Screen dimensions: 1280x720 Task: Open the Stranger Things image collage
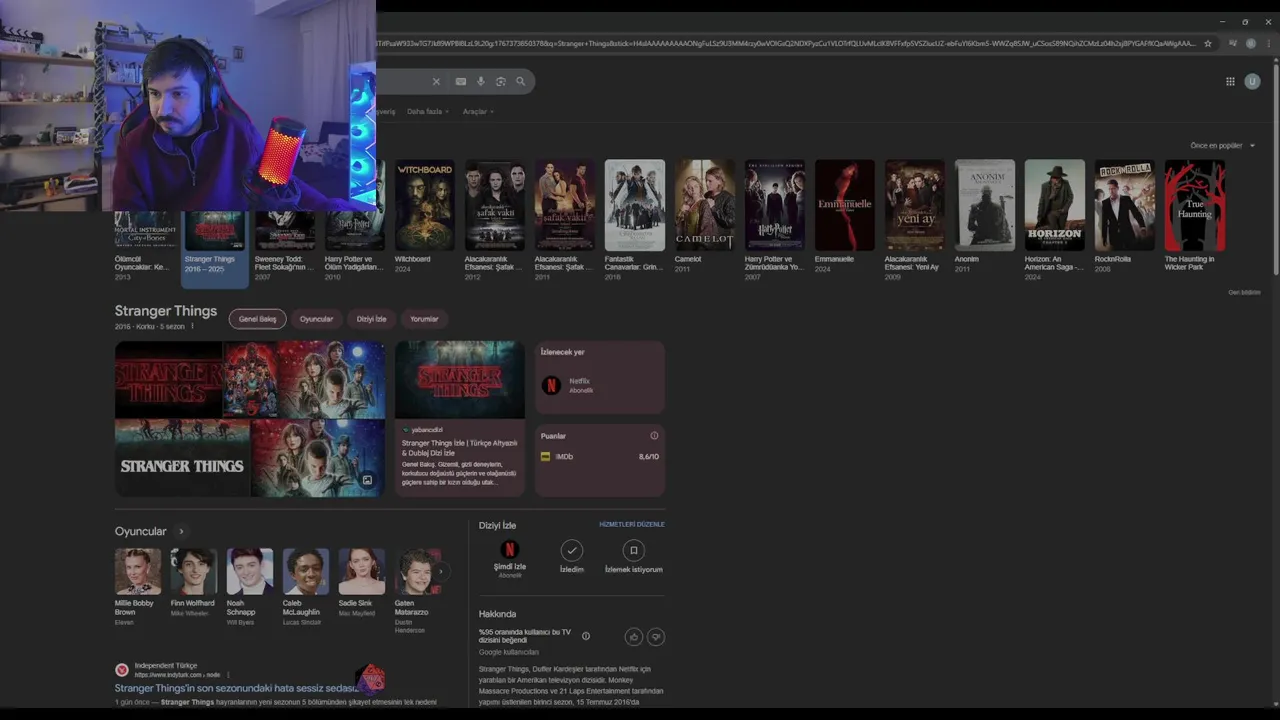pos(250,419)
